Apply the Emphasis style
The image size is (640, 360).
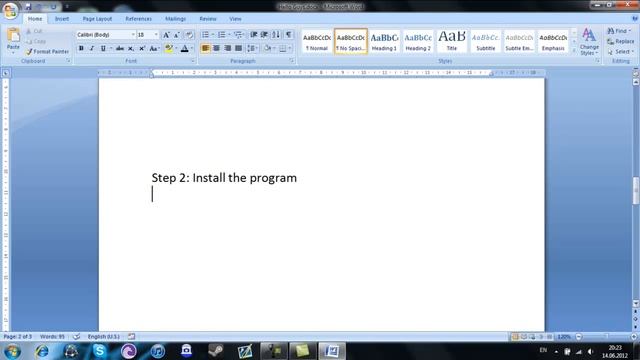(553, 41)
